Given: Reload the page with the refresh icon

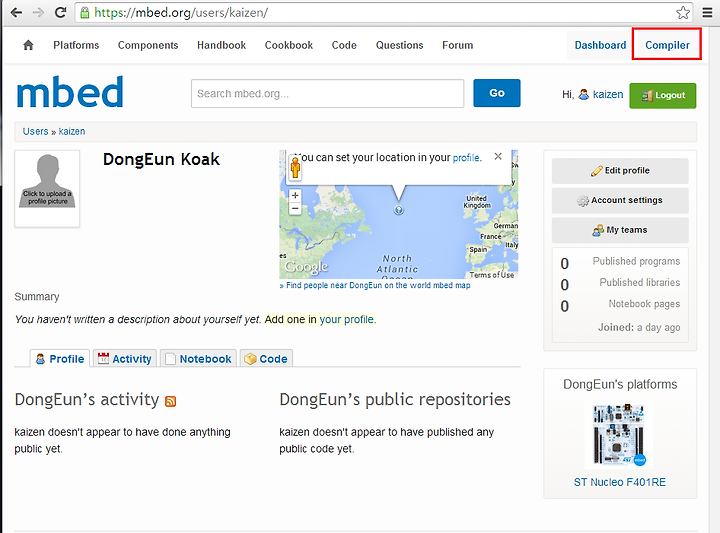Looking at the screenshot, I should click(60, 12).
